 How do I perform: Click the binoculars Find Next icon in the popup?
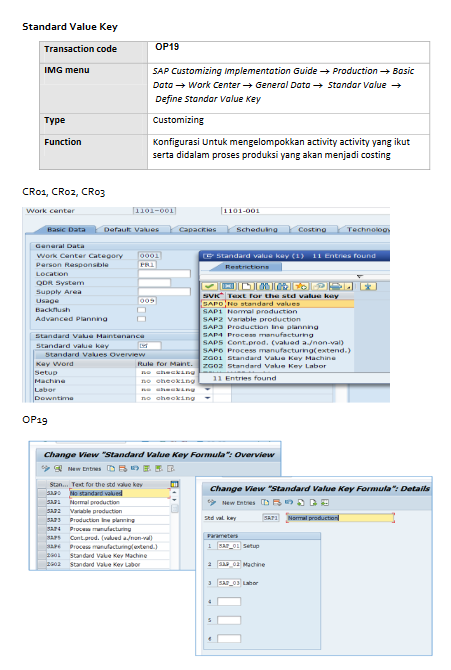[x=282, y=286]
